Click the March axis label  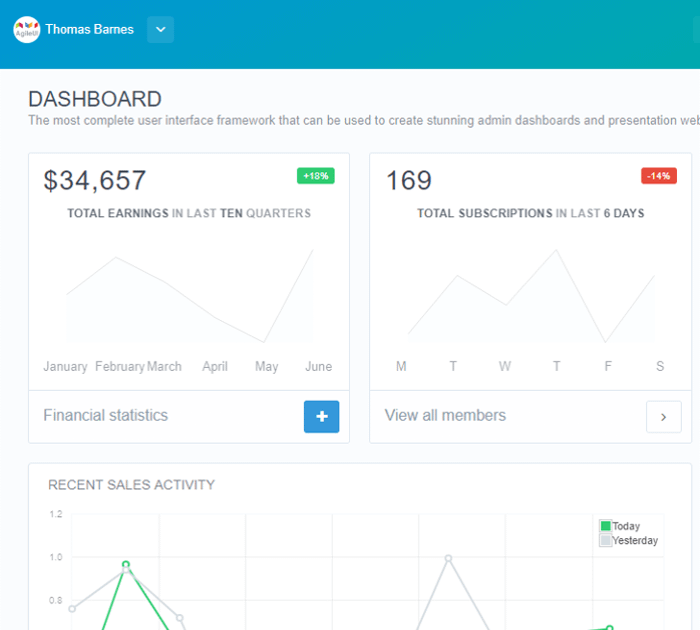[x=164, y=367]
